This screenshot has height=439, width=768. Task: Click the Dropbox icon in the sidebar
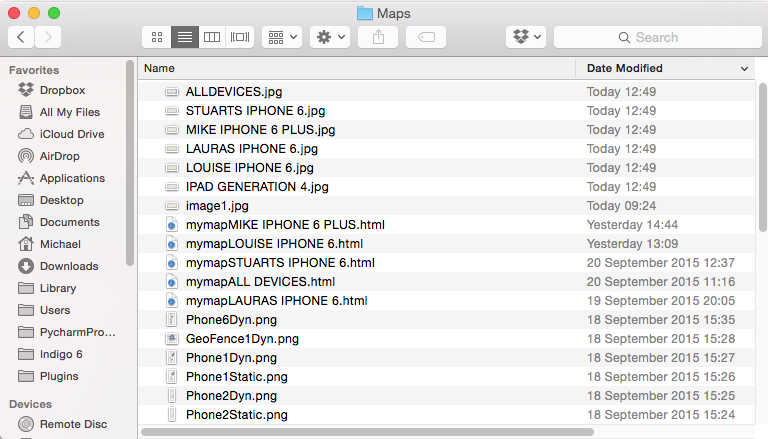(x=26, y=90)
